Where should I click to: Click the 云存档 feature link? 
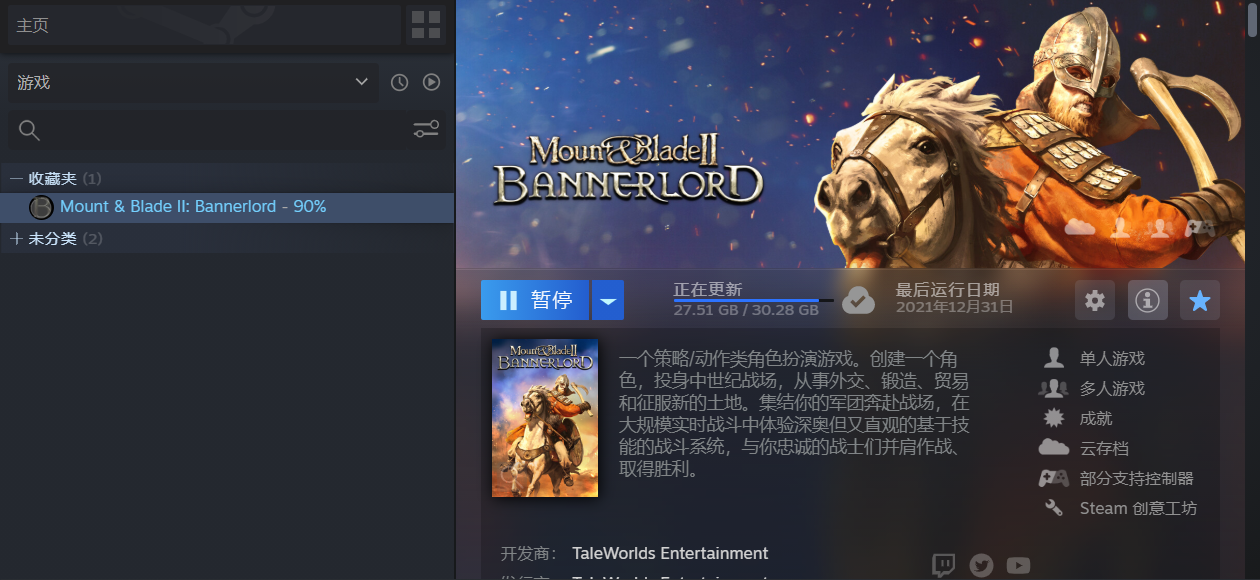1104,448
